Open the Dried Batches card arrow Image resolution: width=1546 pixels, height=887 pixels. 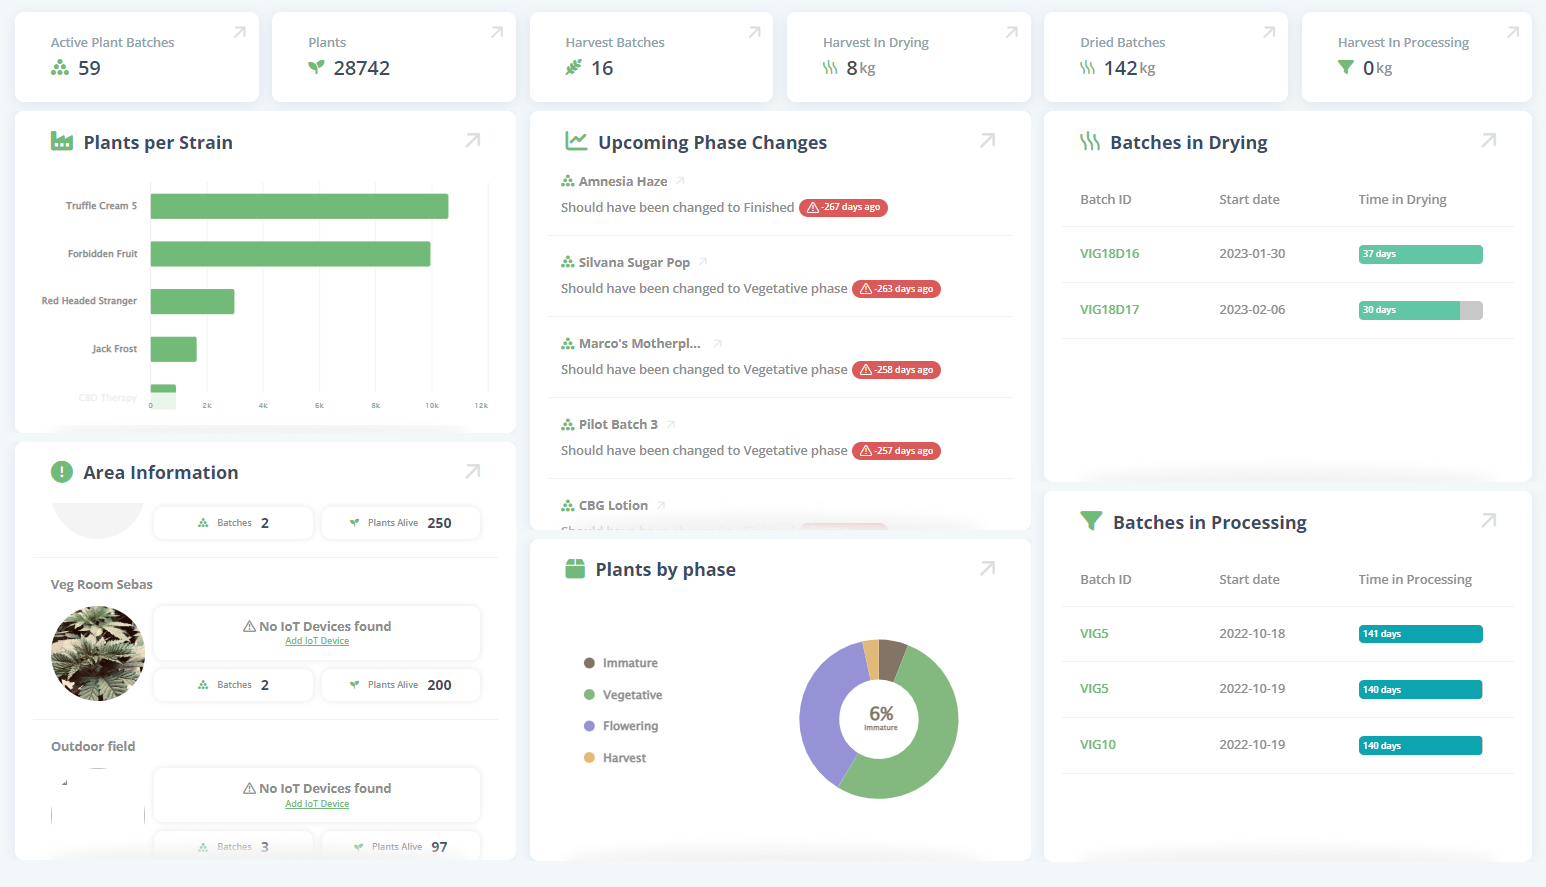tap(1269, 33)
